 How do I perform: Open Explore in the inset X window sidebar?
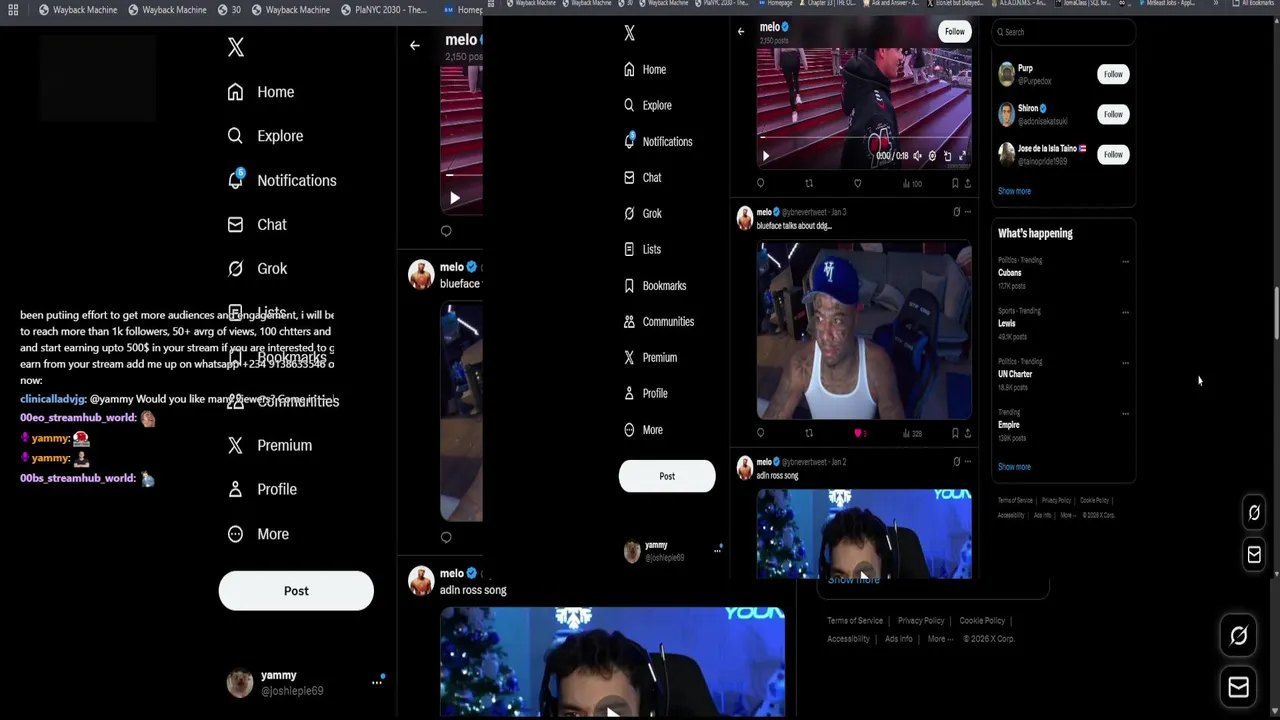tap(647, 105)
